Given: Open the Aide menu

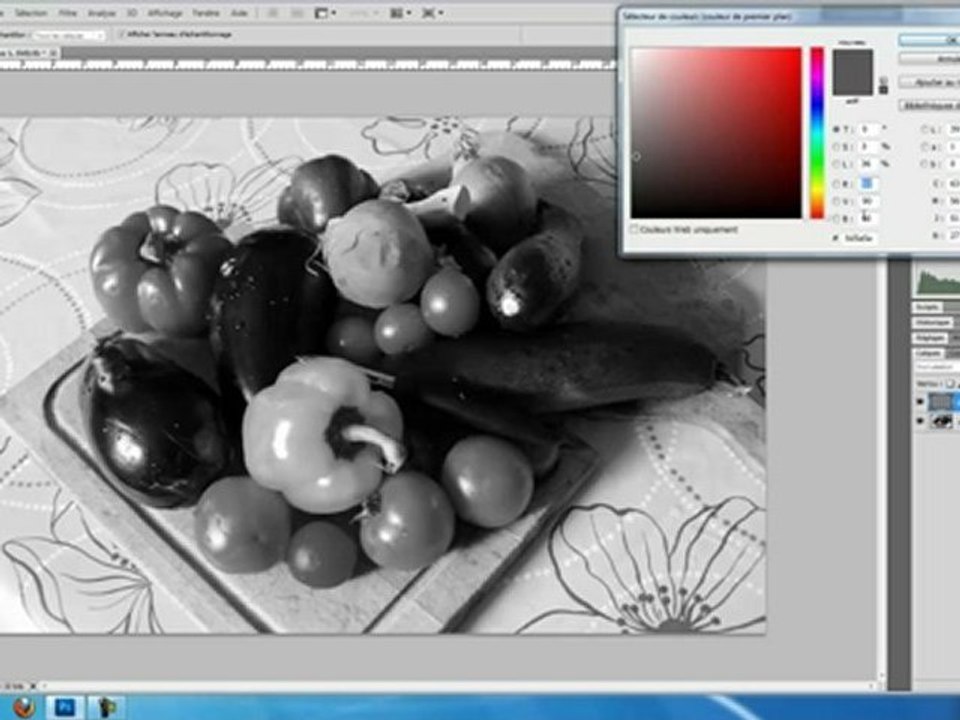Looking at the screenshot, I should 239,13.
